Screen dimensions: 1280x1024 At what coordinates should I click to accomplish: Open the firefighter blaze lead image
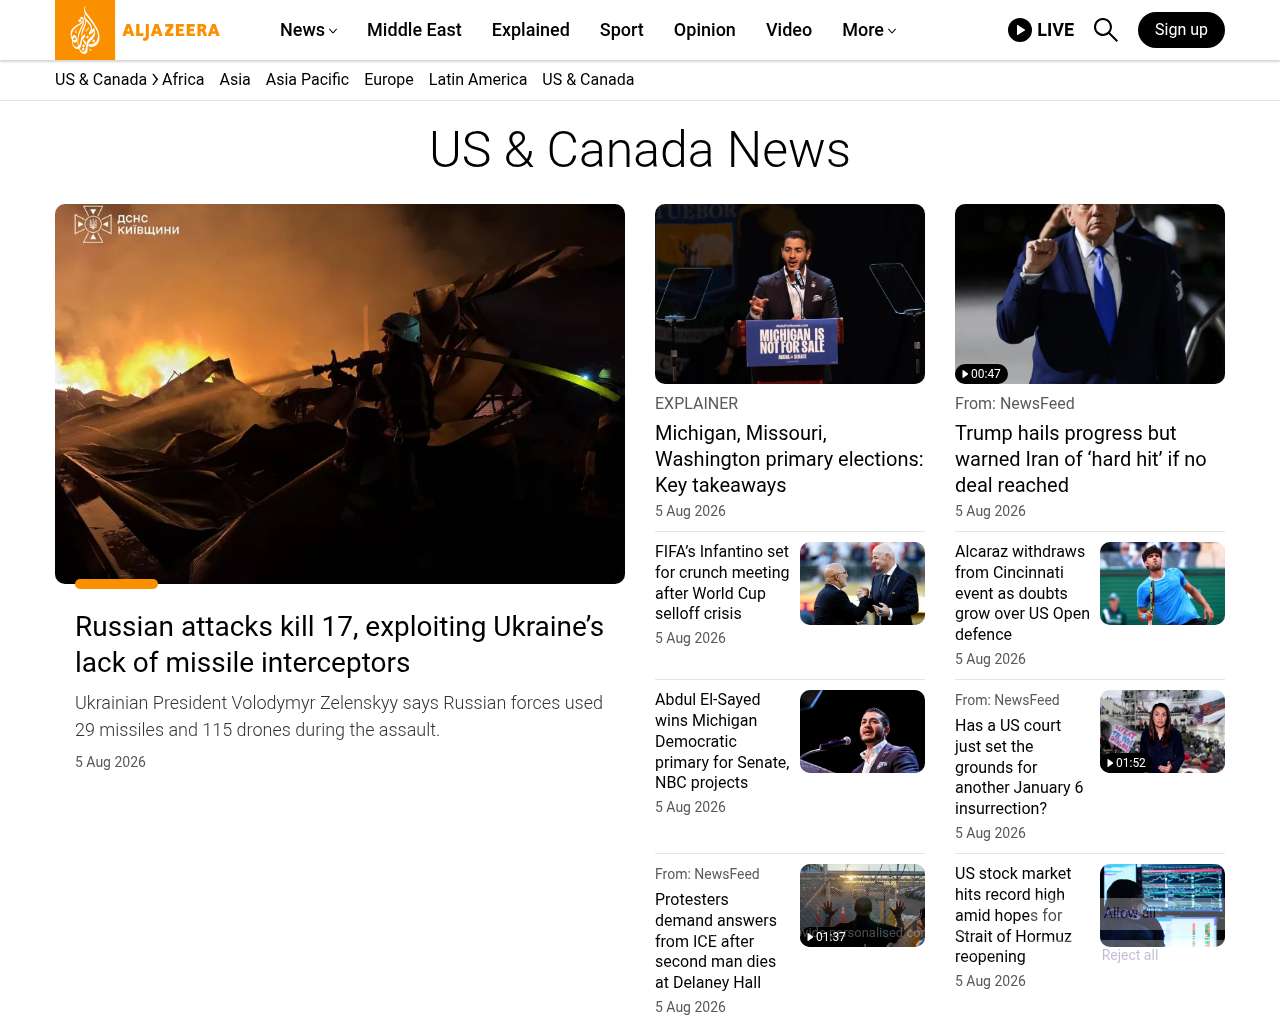pos(340,394)
